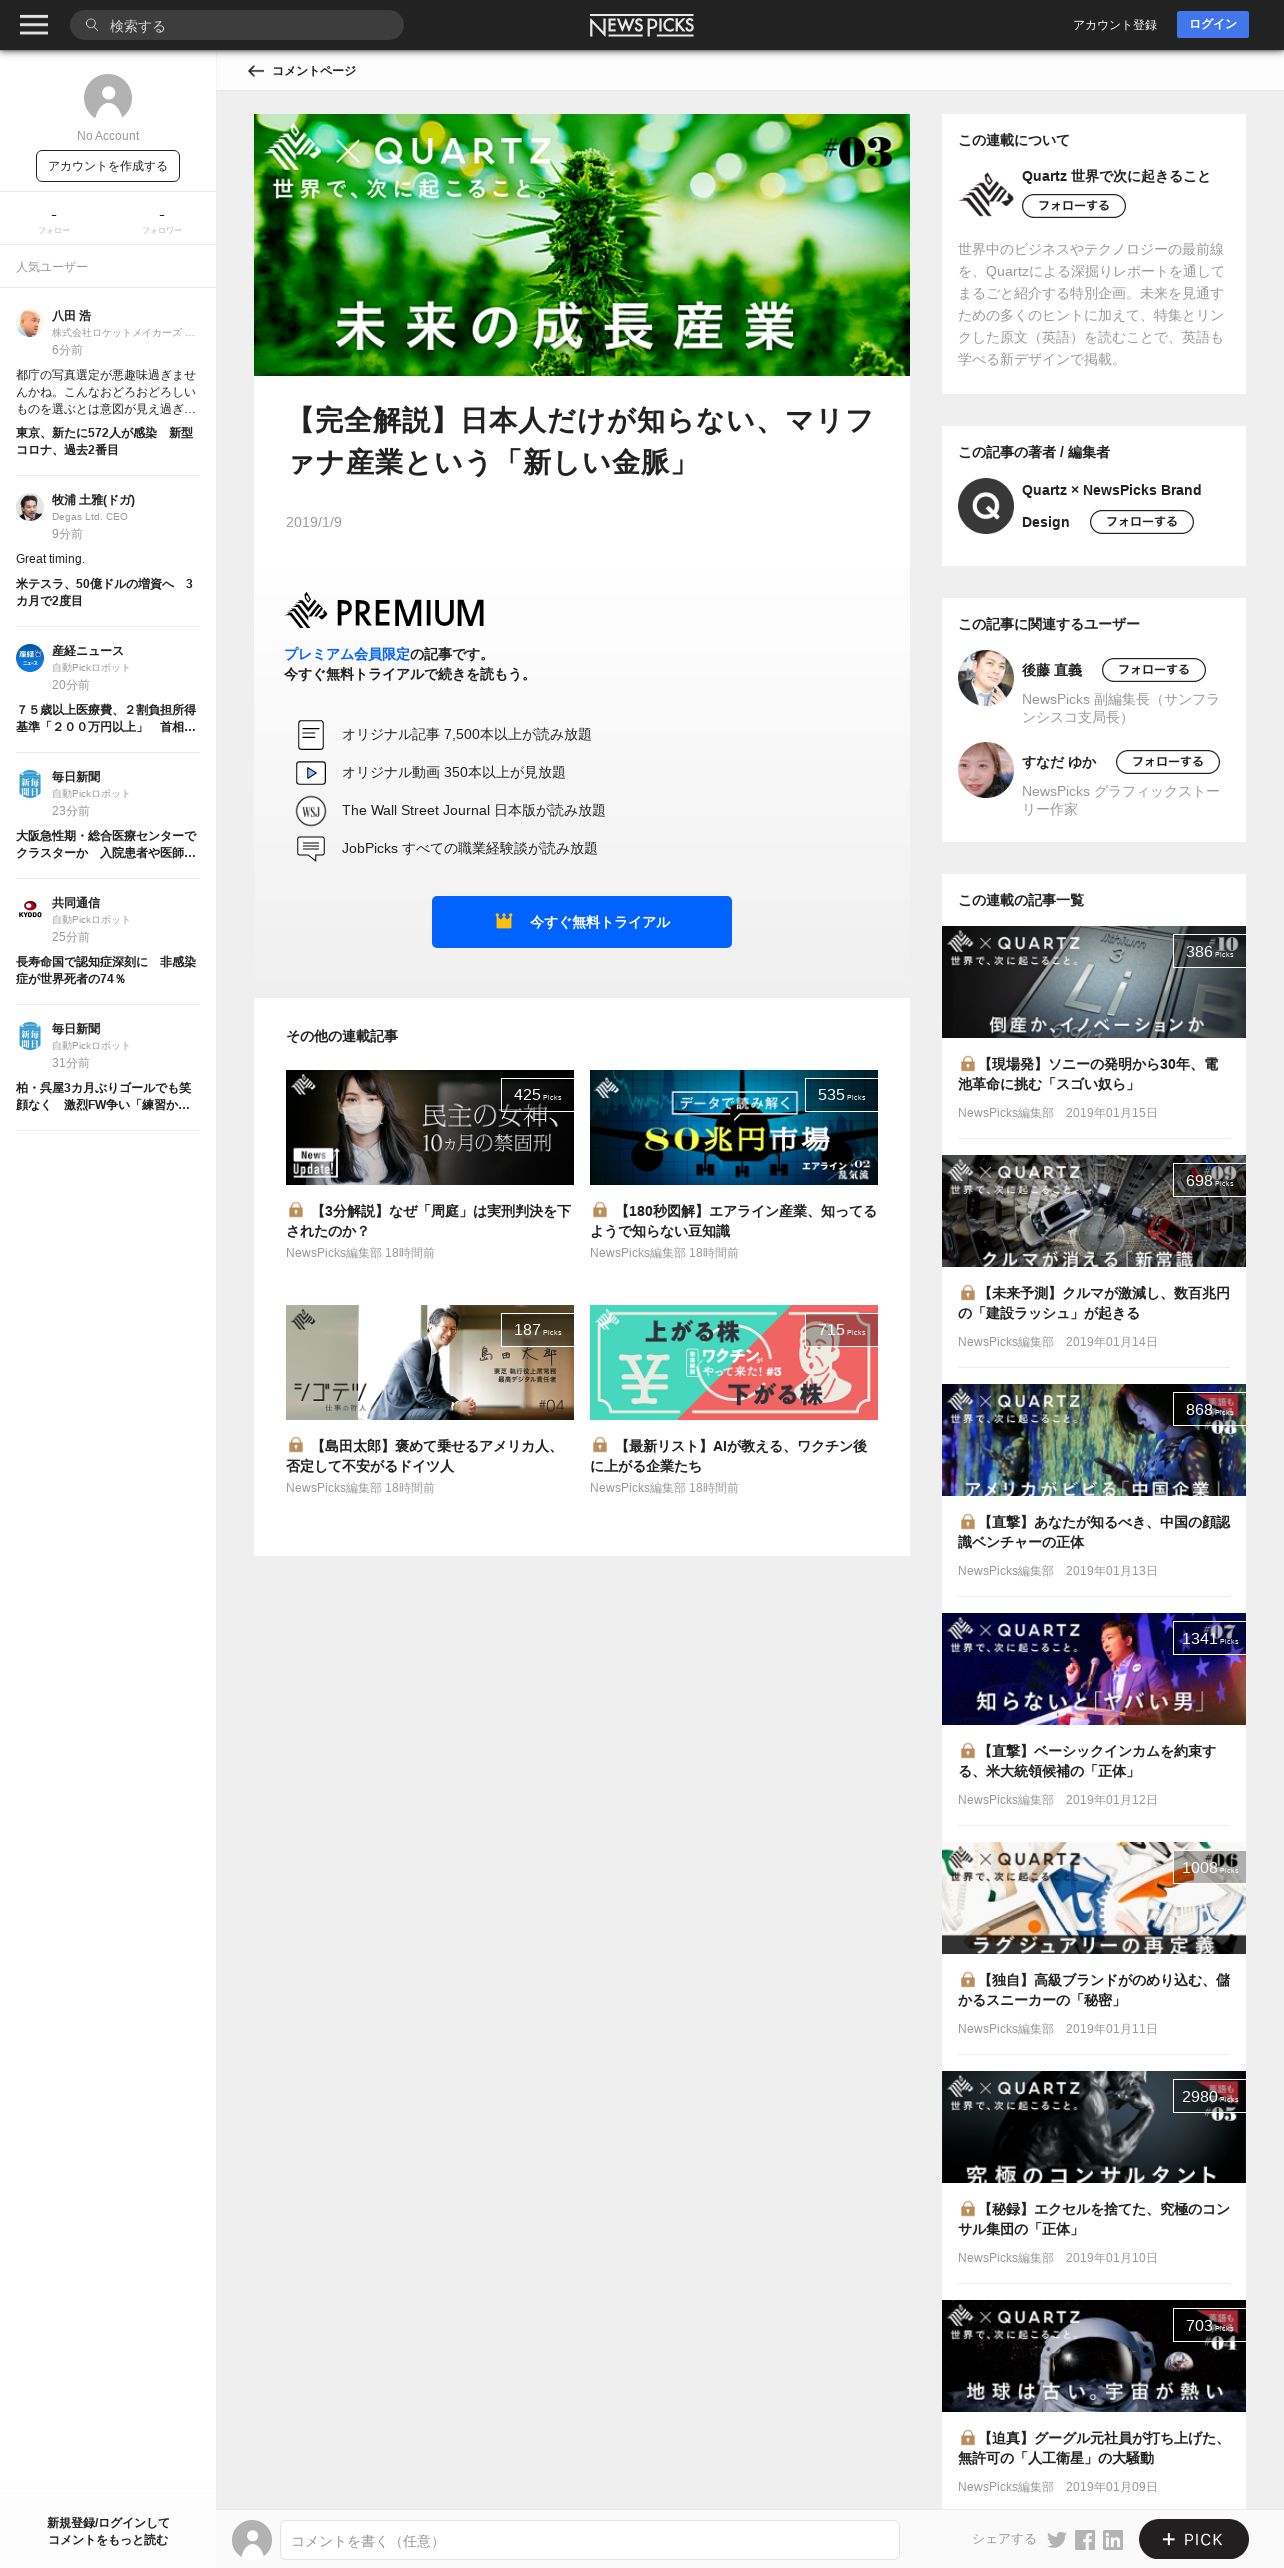This screenshot has height=2568, width=1284.
Task: Open the hamburger menu
Action: [34, 25]
